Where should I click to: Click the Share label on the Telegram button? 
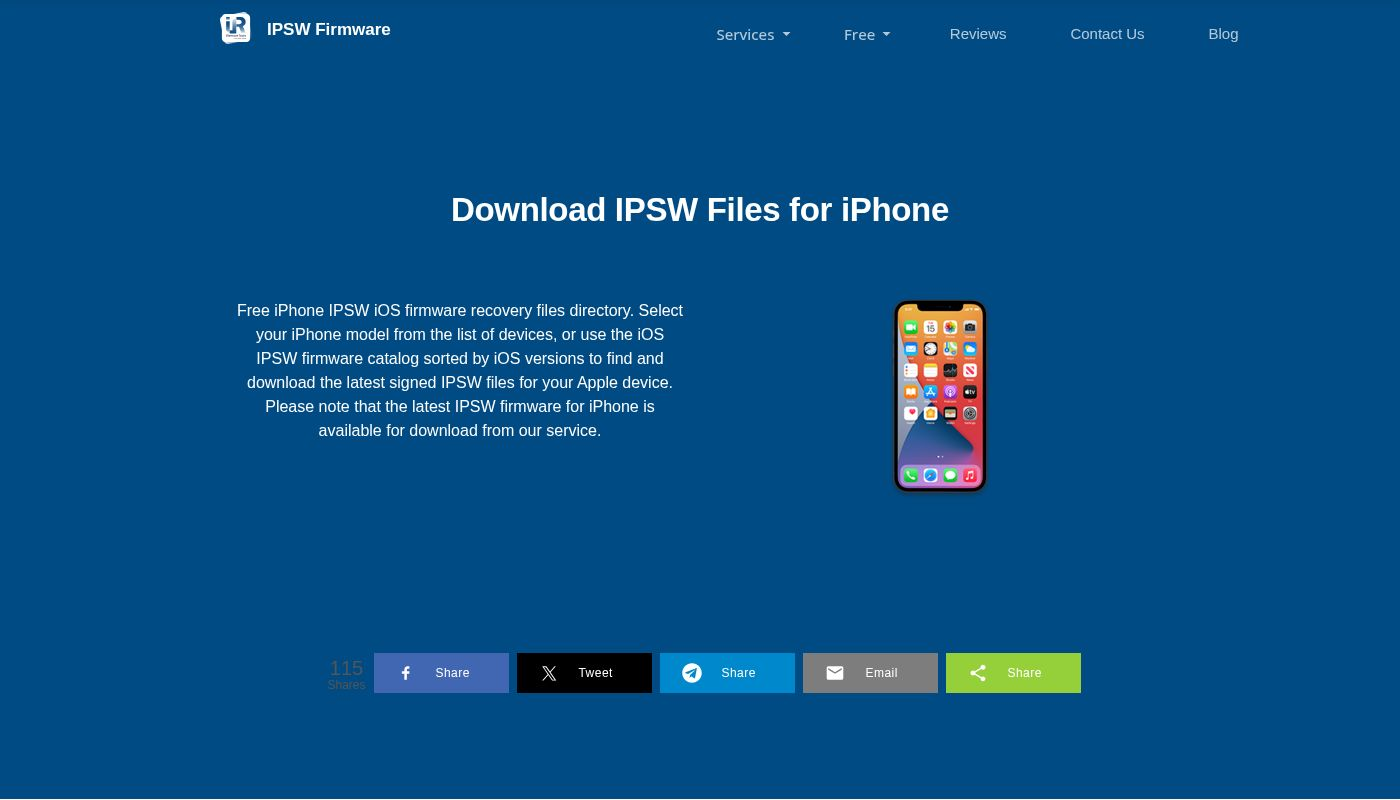tap(738, 673)
